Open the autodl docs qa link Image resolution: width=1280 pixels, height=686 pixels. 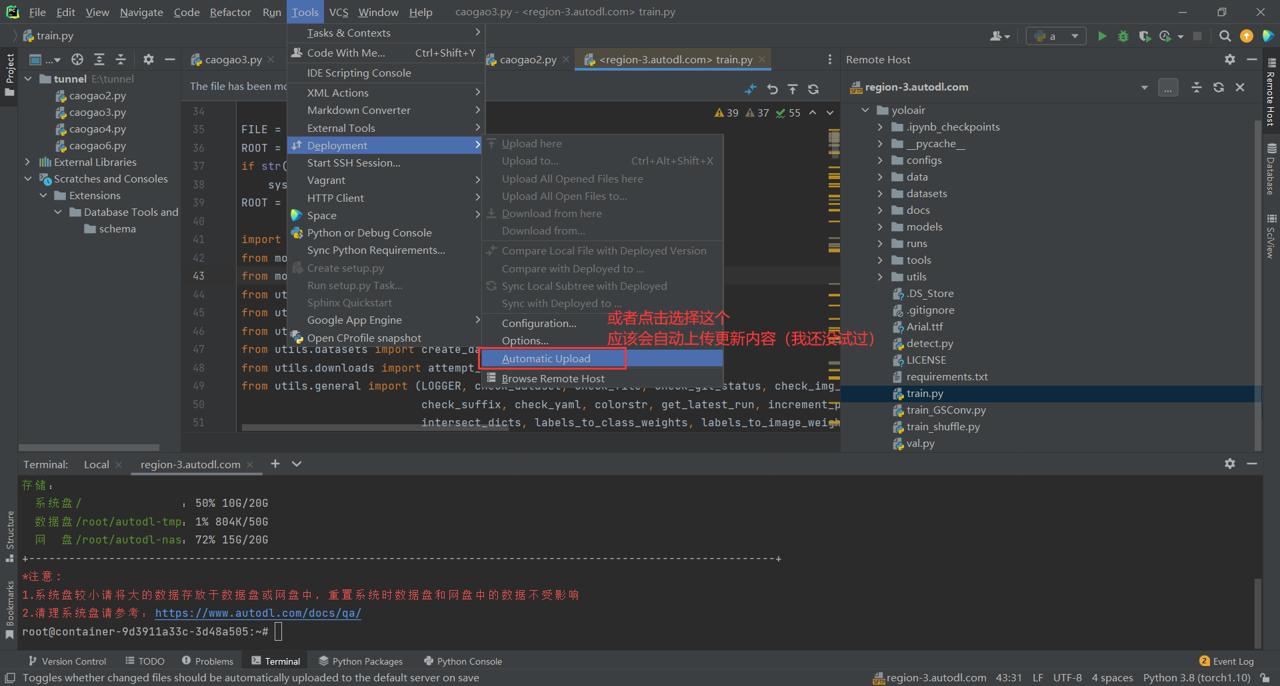pos(258,613)
